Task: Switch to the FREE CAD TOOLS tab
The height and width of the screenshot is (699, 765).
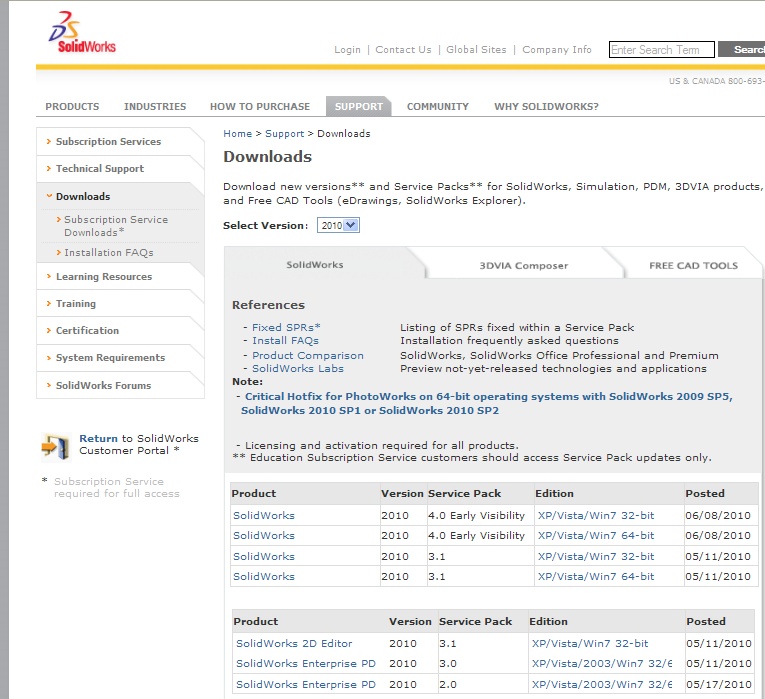Action: pyautogui.click(x=693, y=266)
